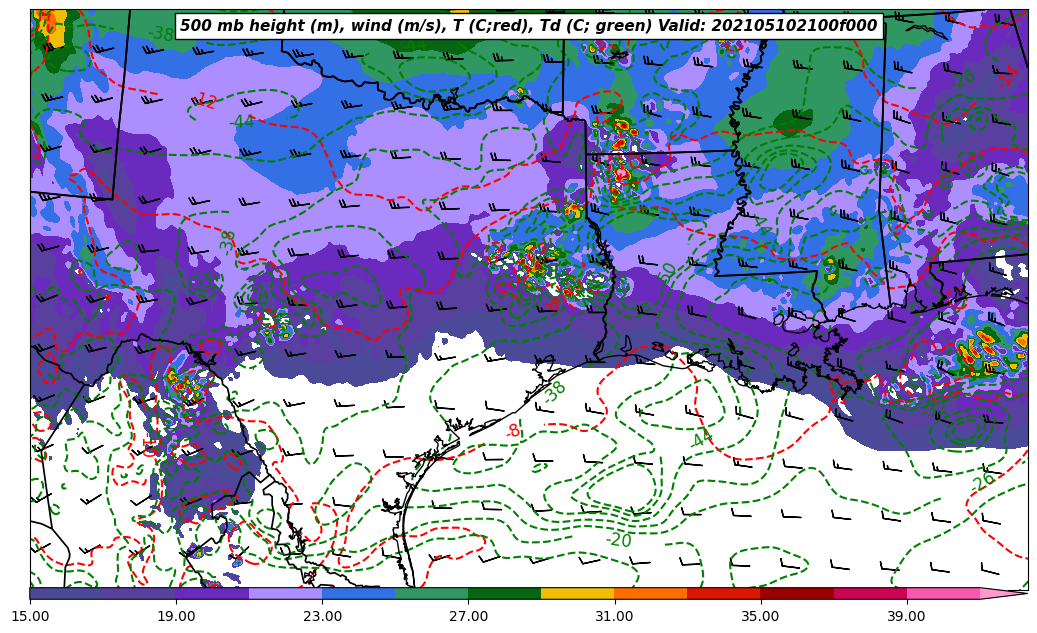Pick the hot pink colorbar segment
The width and height of the screenshot is (1037, 633).
(x=942, y=593)
